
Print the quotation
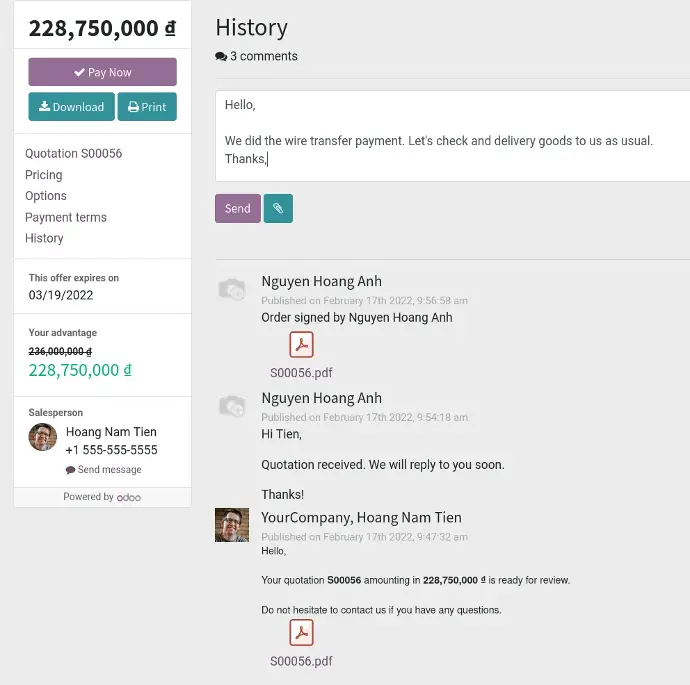147,107
